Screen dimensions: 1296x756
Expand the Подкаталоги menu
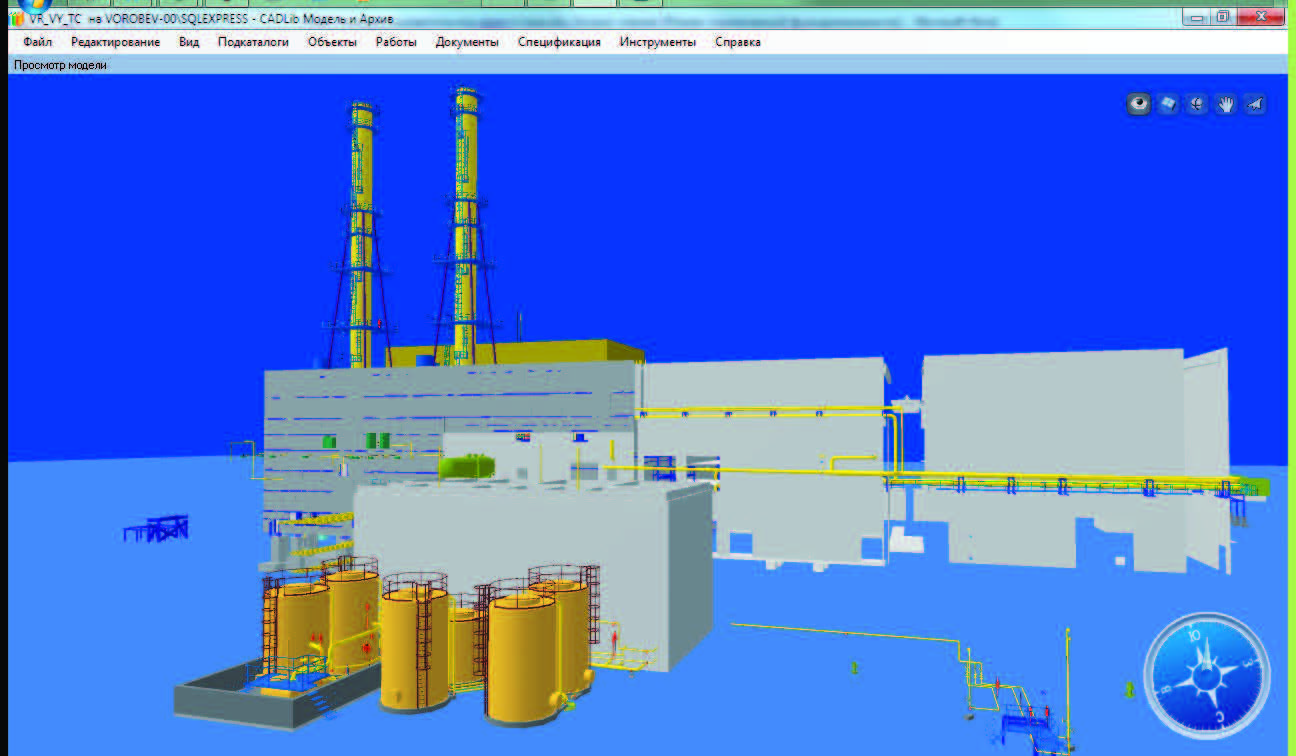click(253, 42)
